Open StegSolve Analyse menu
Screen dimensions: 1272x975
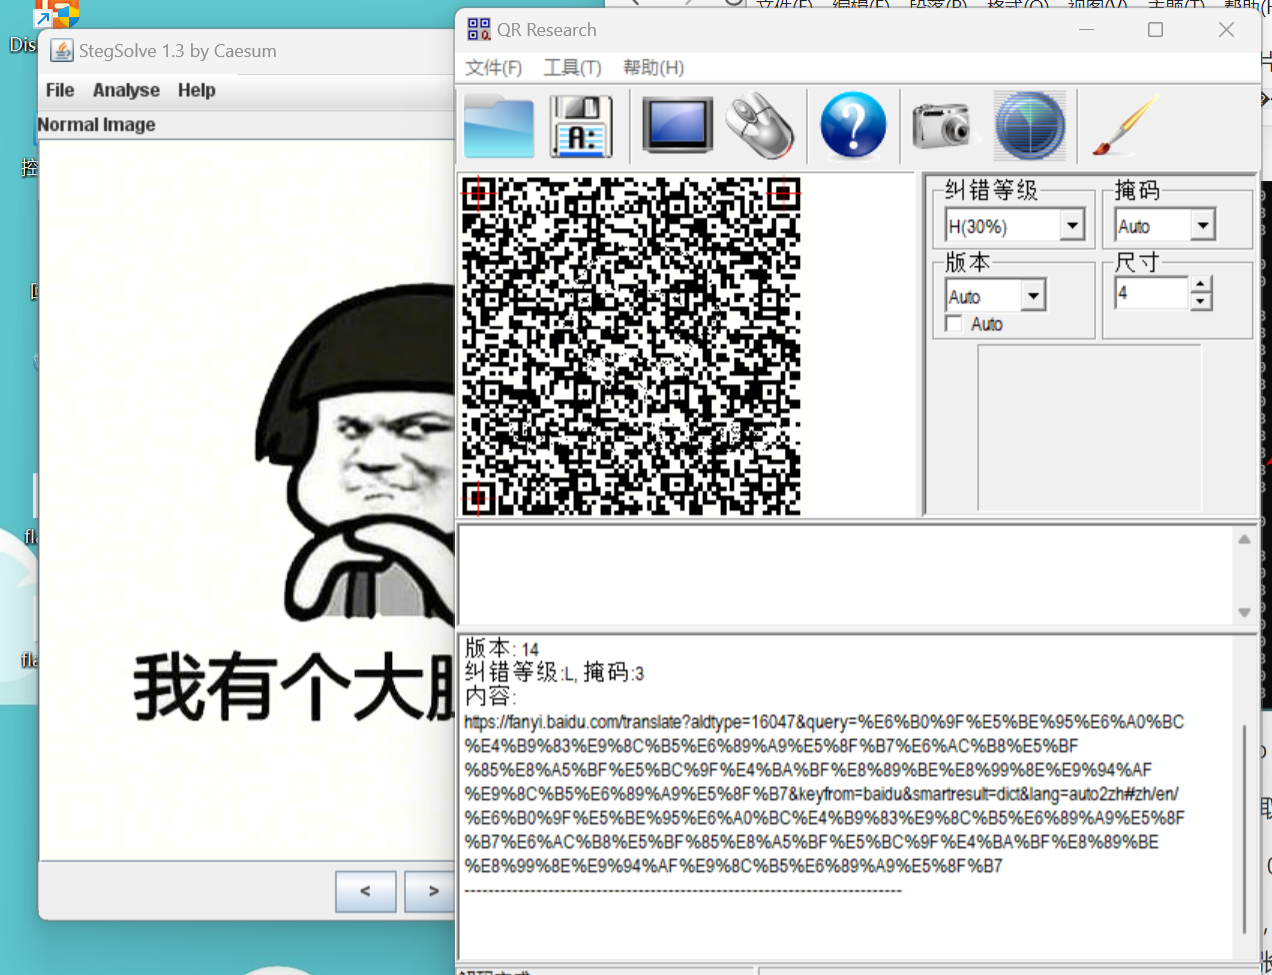[126, 90]
